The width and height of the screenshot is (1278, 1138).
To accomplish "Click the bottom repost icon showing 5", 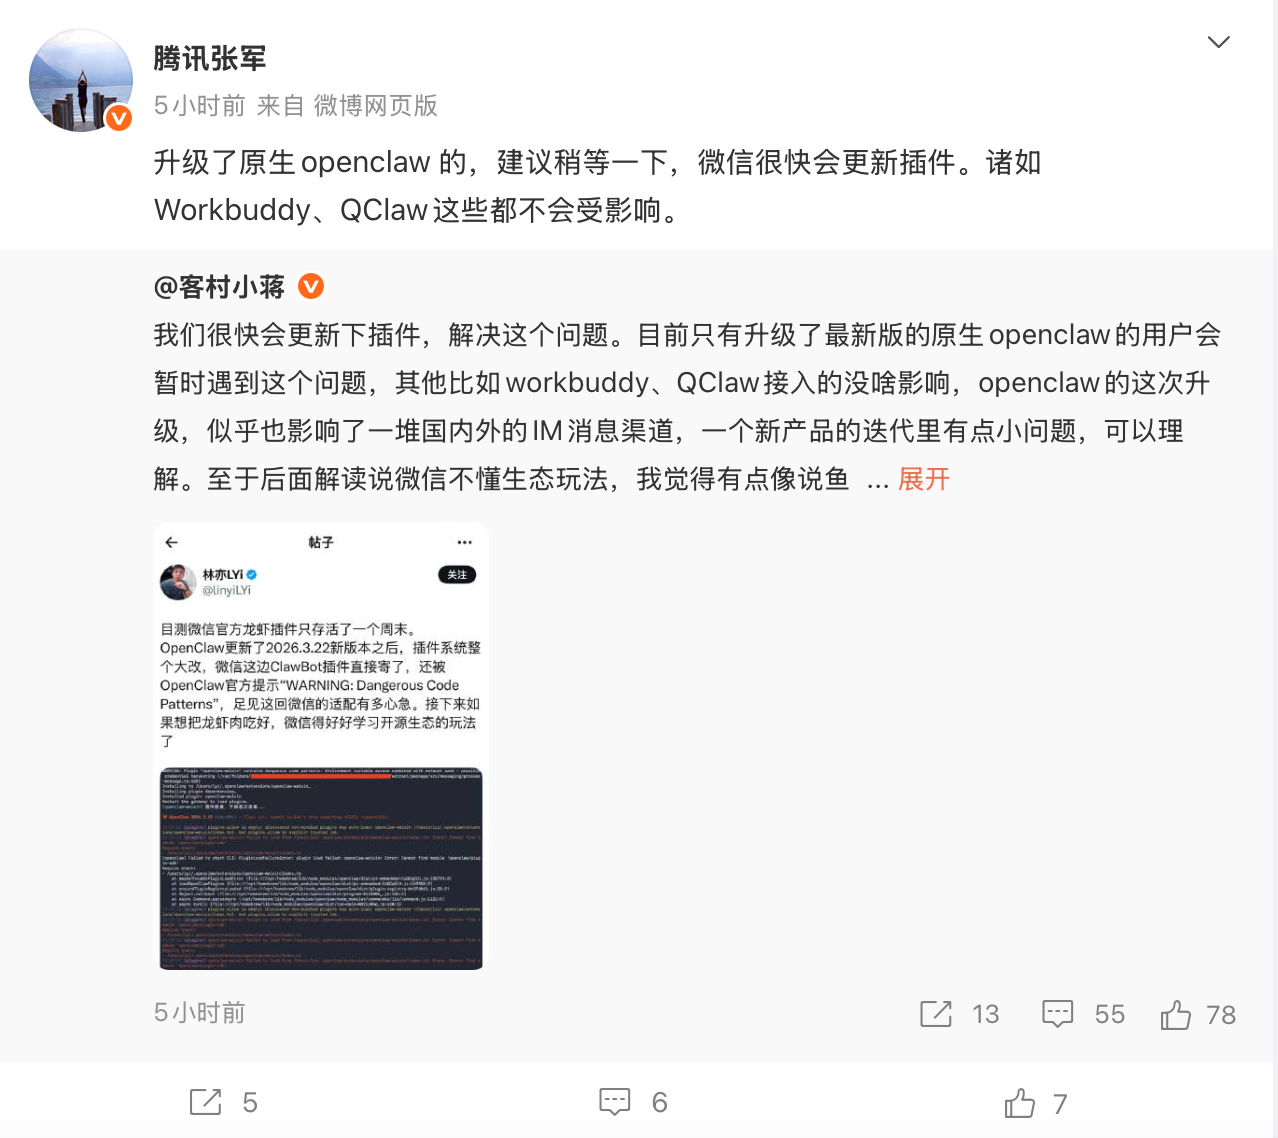I will [x=224, y=1102].
